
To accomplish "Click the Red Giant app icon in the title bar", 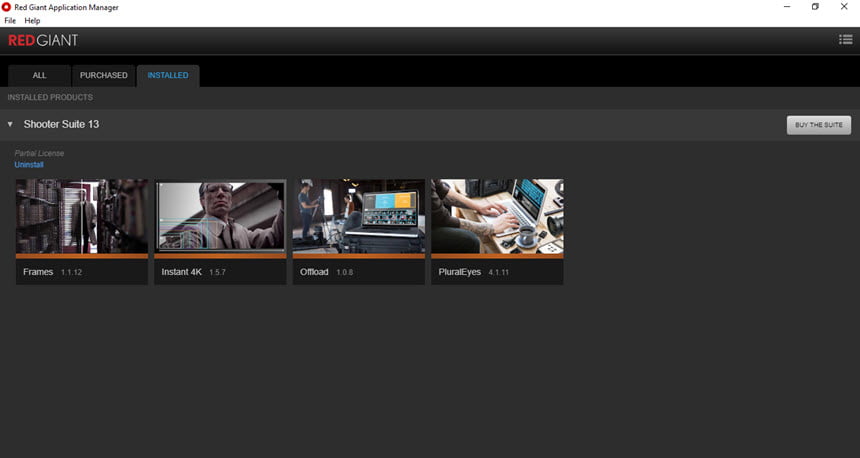I will [x=6, y=7].
